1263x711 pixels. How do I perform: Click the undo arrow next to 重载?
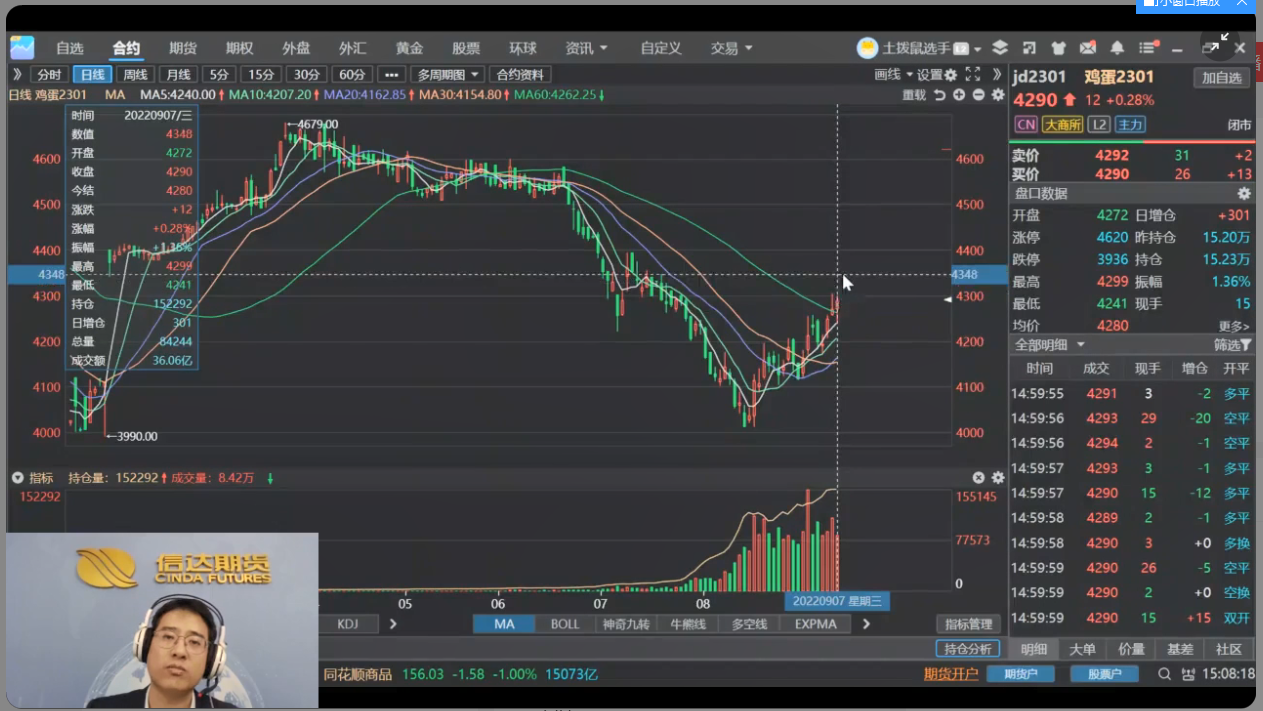pos(939,95)
